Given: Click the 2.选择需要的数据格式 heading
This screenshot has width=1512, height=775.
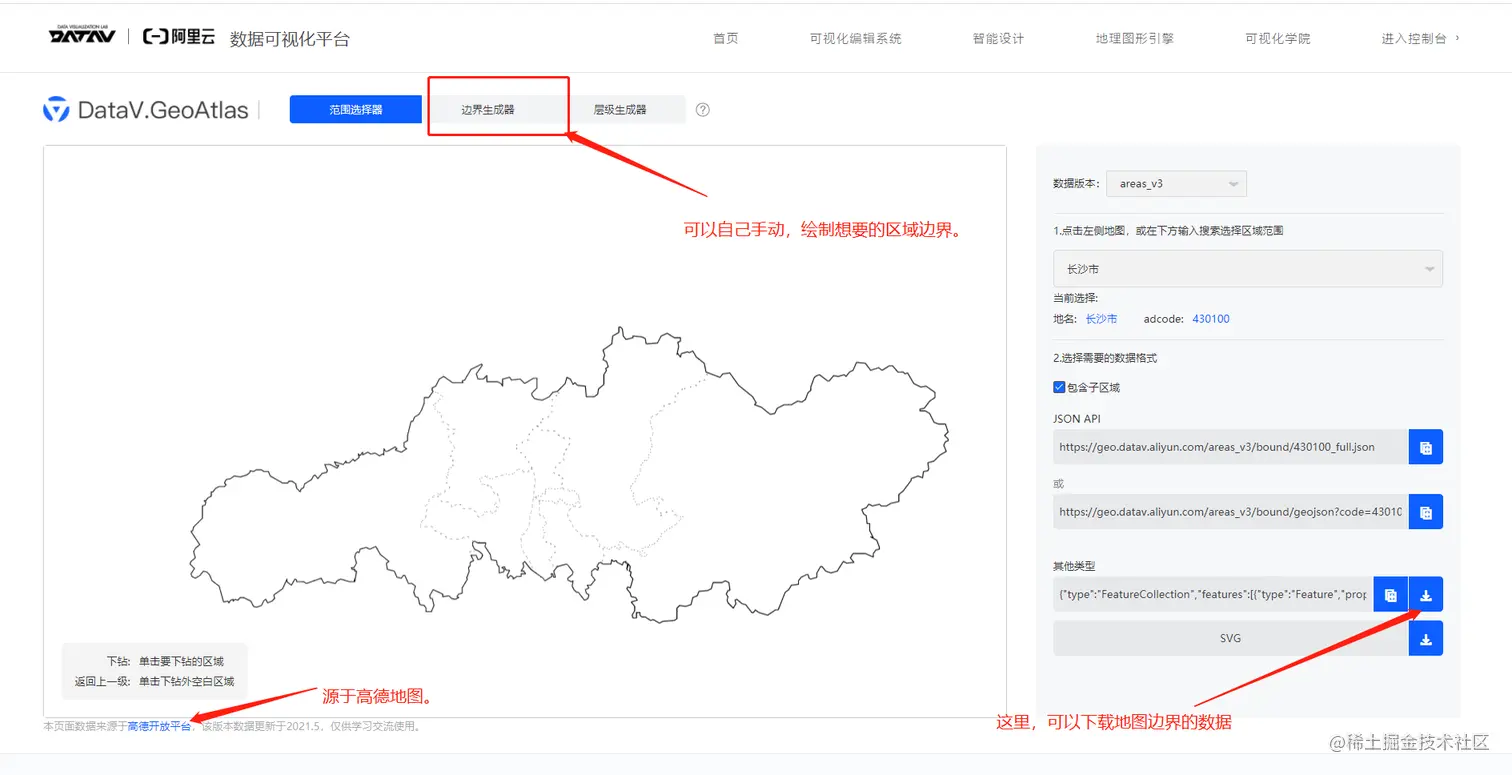Looking at the screenshot, I should (1105, 358).
